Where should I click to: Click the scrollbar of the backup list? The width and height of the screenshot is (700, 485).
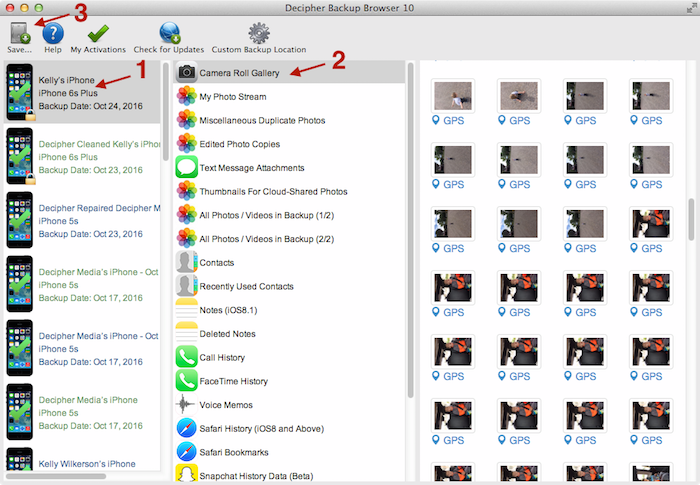coord(166,112)
